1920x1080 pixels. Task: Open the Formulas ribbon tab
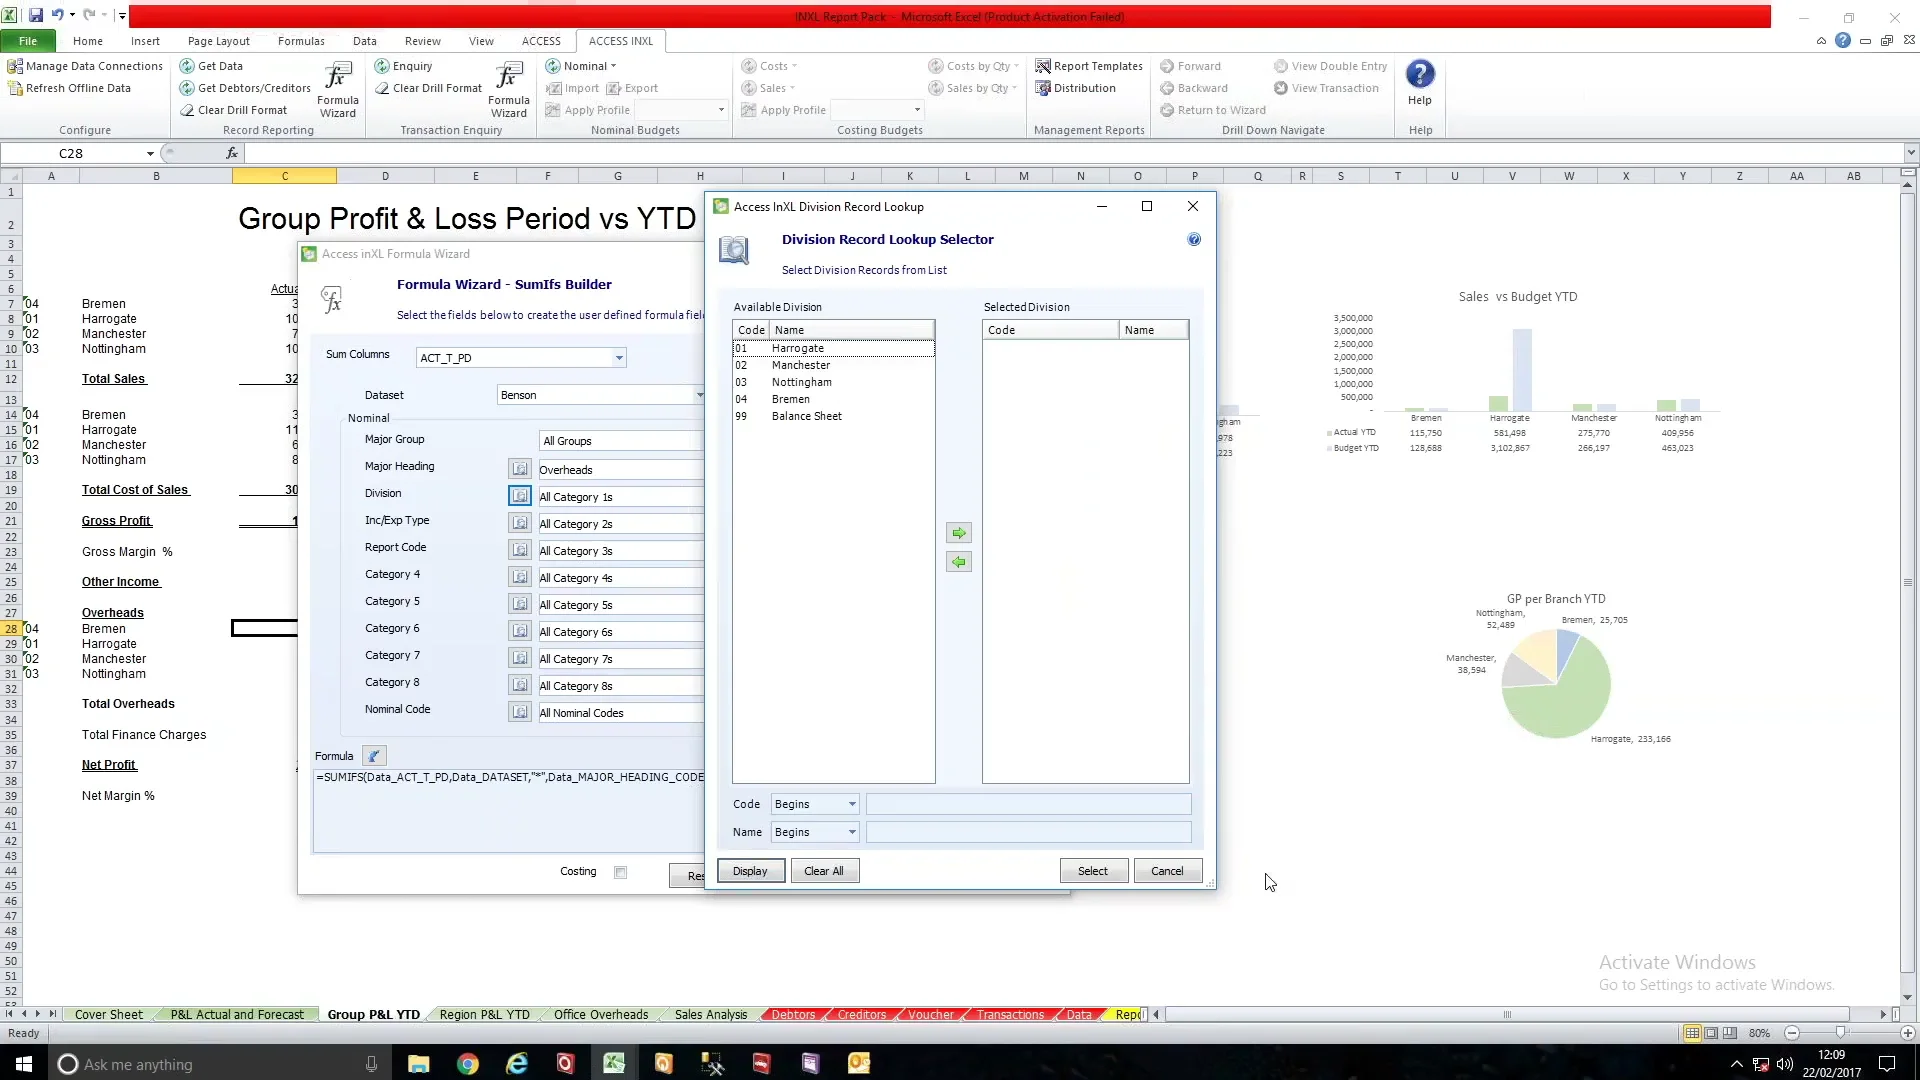click(x=301, y=41)
